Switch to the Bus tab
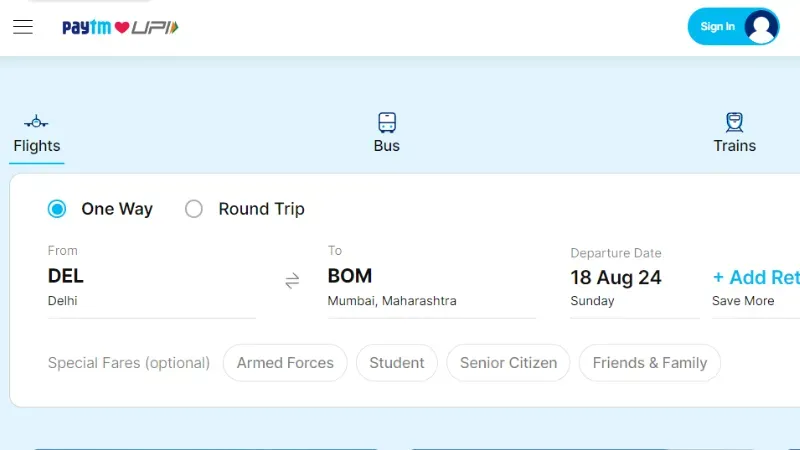Viewport: 800px width, 450px height. click(387, 146)
